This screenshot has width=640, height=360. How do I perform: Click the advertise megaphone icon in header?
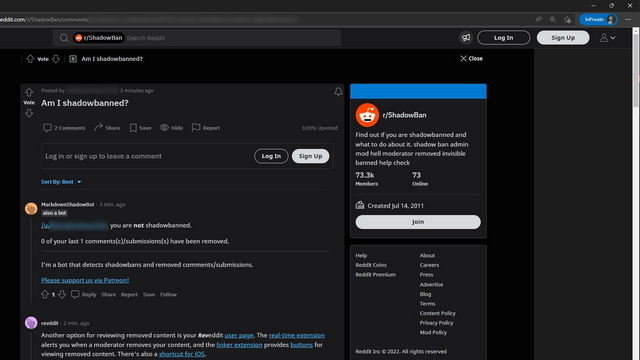(x=466, y=38)
